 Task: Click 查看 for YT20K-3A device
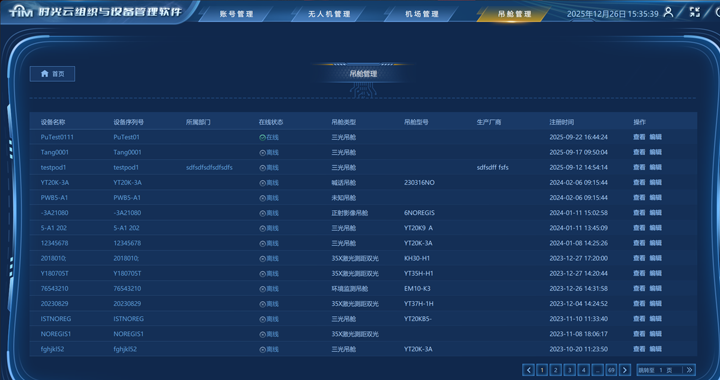click(x=639, y=183)
